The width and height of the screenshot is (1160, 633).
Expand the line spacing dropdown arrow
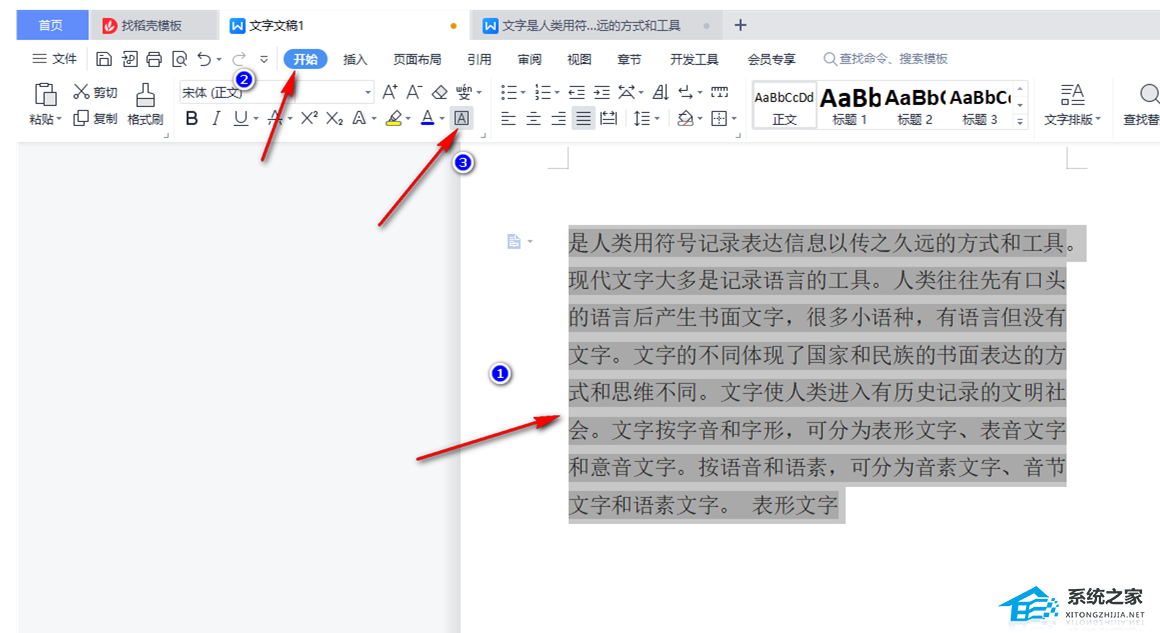(656, 119)
